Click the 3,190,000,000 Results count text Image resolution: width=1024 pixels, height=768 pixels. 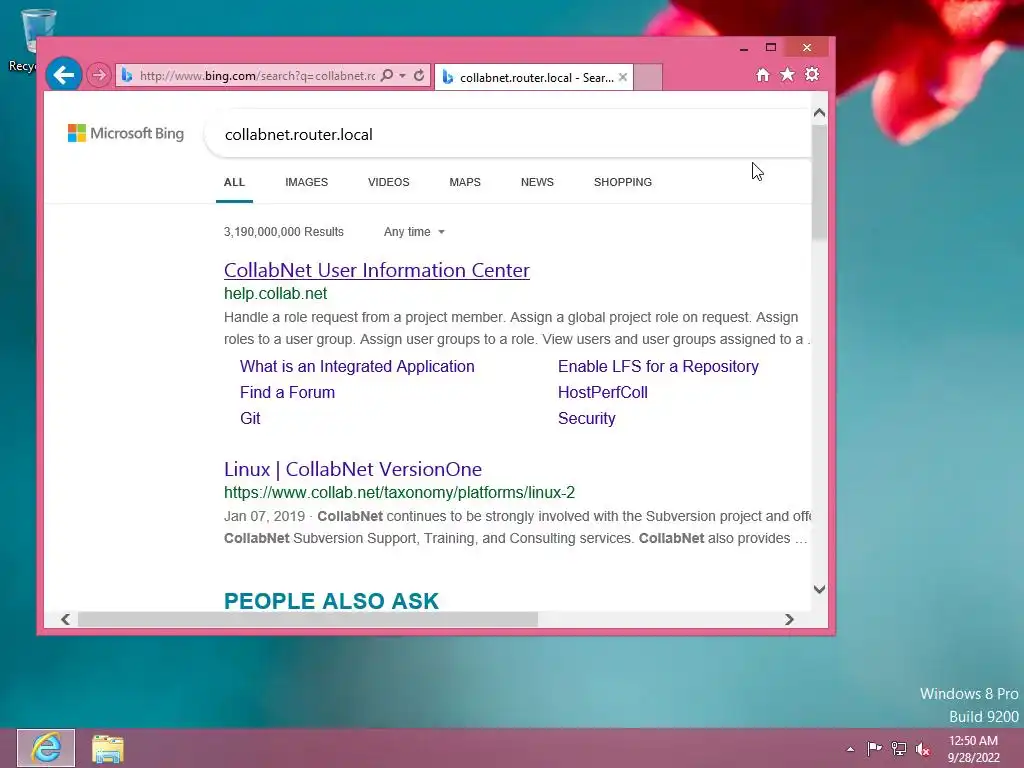pyautogui.click(x=283, y=232)
